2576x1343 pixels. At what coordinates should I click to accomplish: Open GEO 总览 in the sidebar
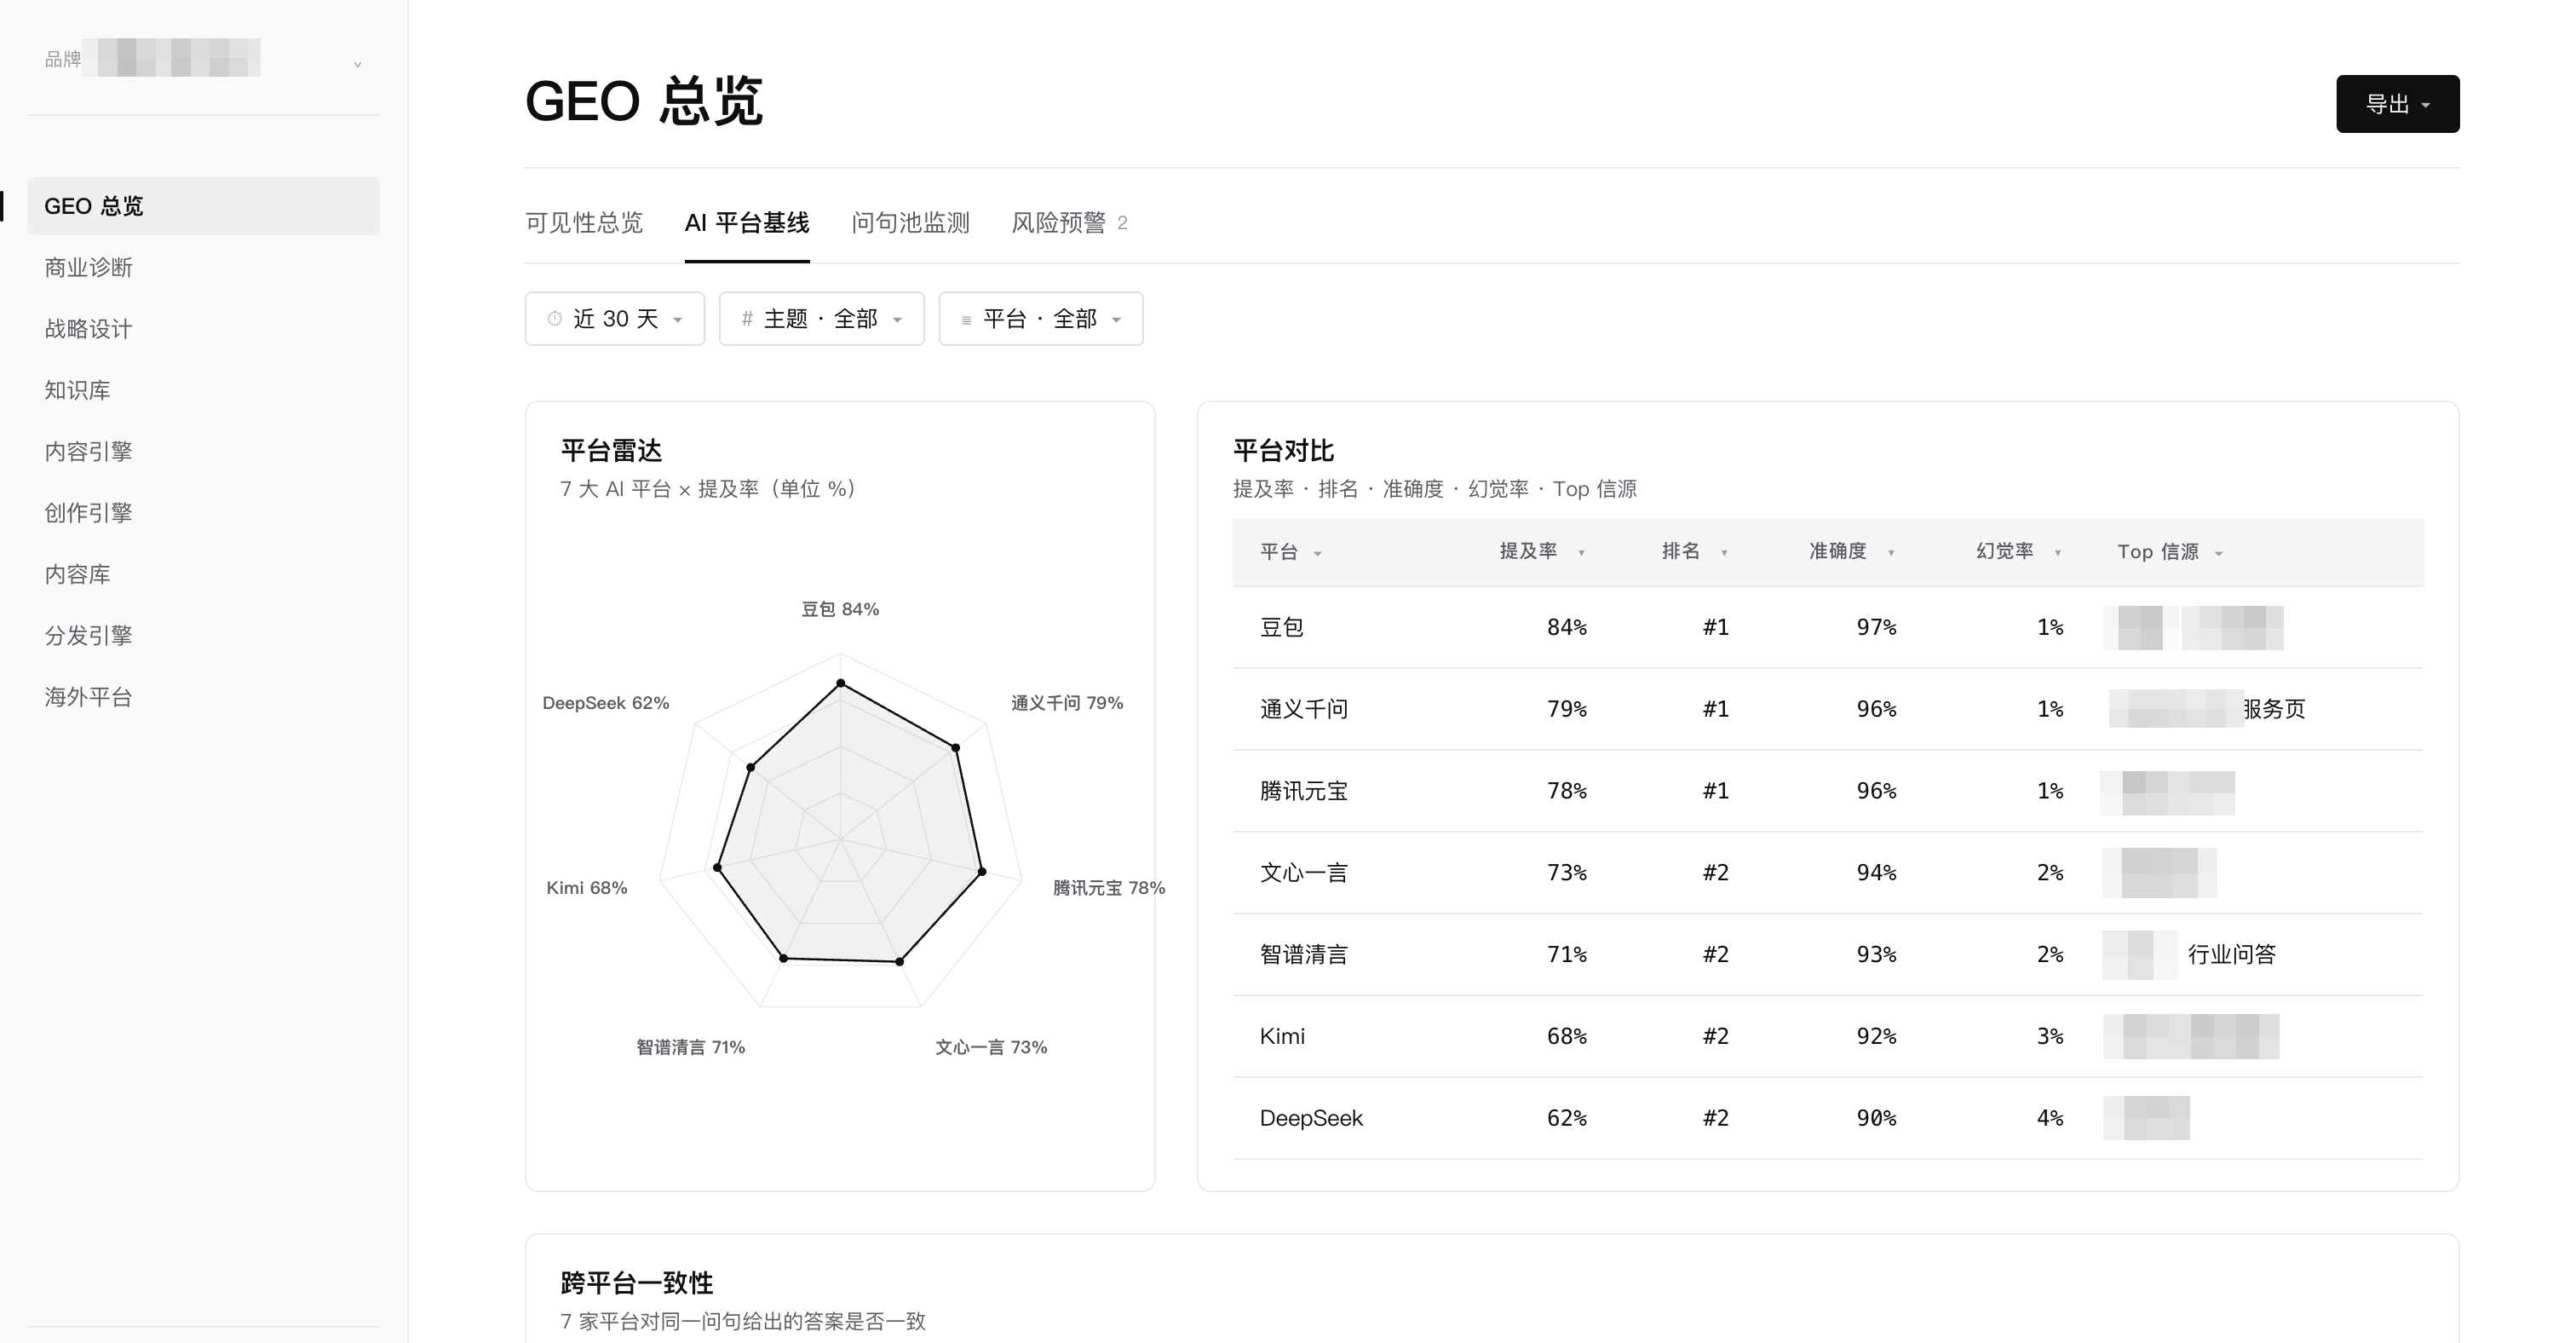tap(203, 206)
